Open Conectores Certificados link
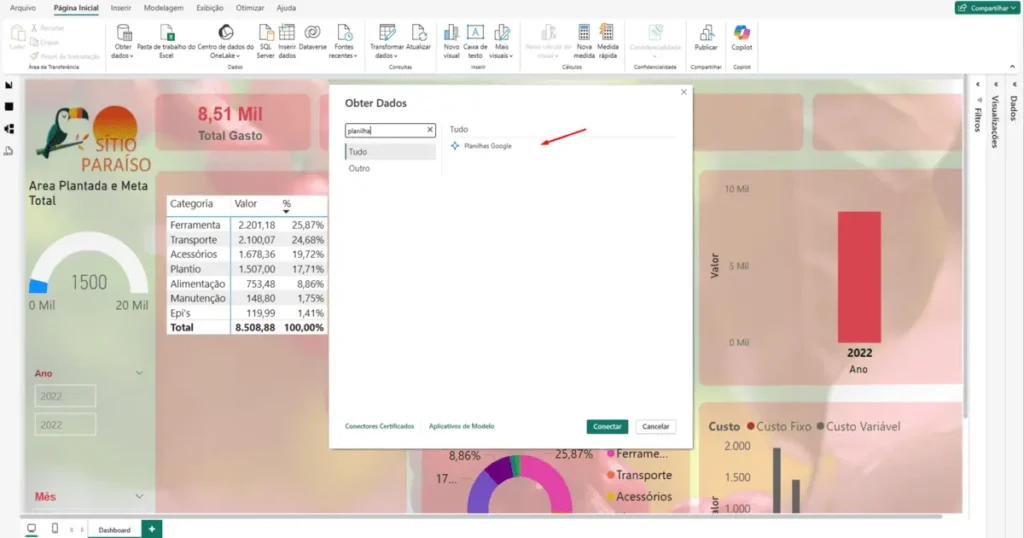Screen dimensions: 1024x538 click(x=379, y=426)
